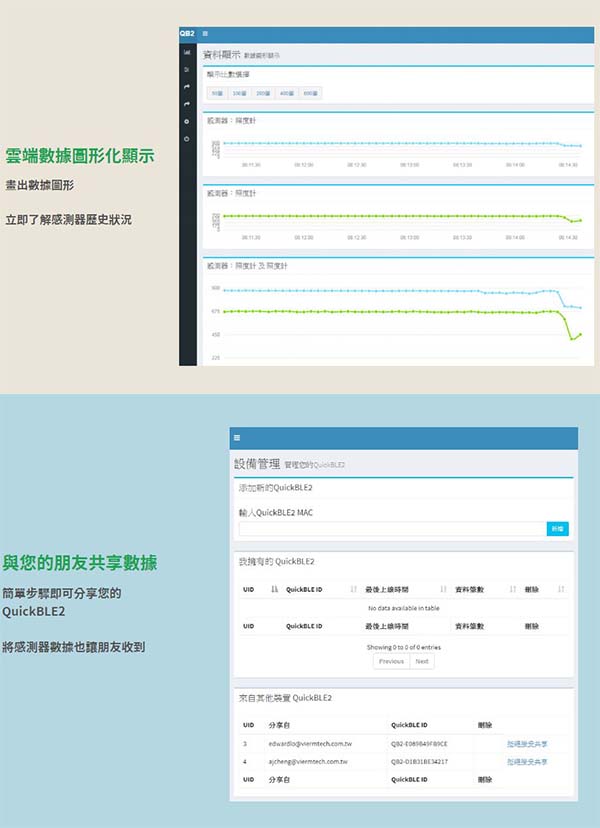Select the 200筆 data count option
This screenshot has height=828, width=600.
[x=263, y=93]
